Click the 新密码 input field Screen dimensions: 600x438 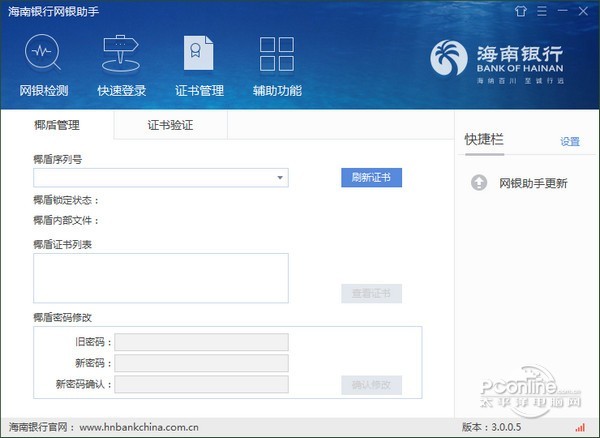pyautogui.click(x=201, y=363)
